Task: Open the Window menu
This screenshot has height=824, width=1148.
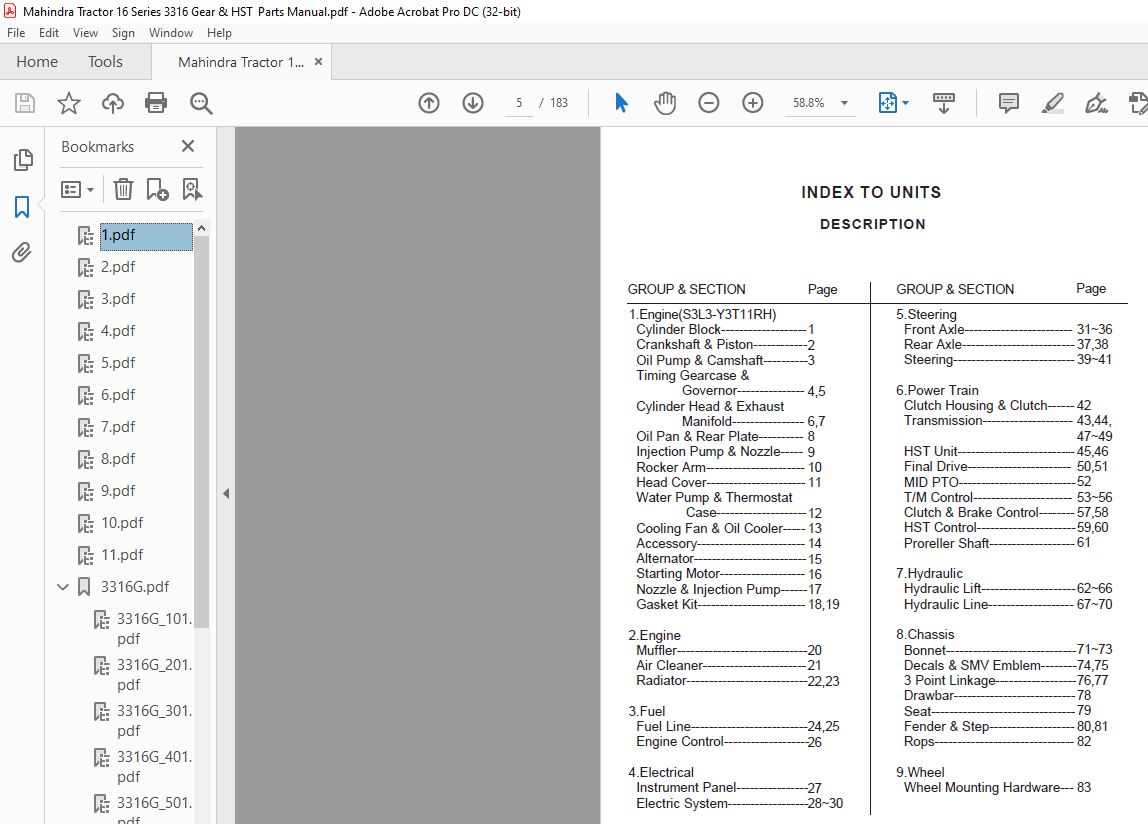Action: pos(171,33)
